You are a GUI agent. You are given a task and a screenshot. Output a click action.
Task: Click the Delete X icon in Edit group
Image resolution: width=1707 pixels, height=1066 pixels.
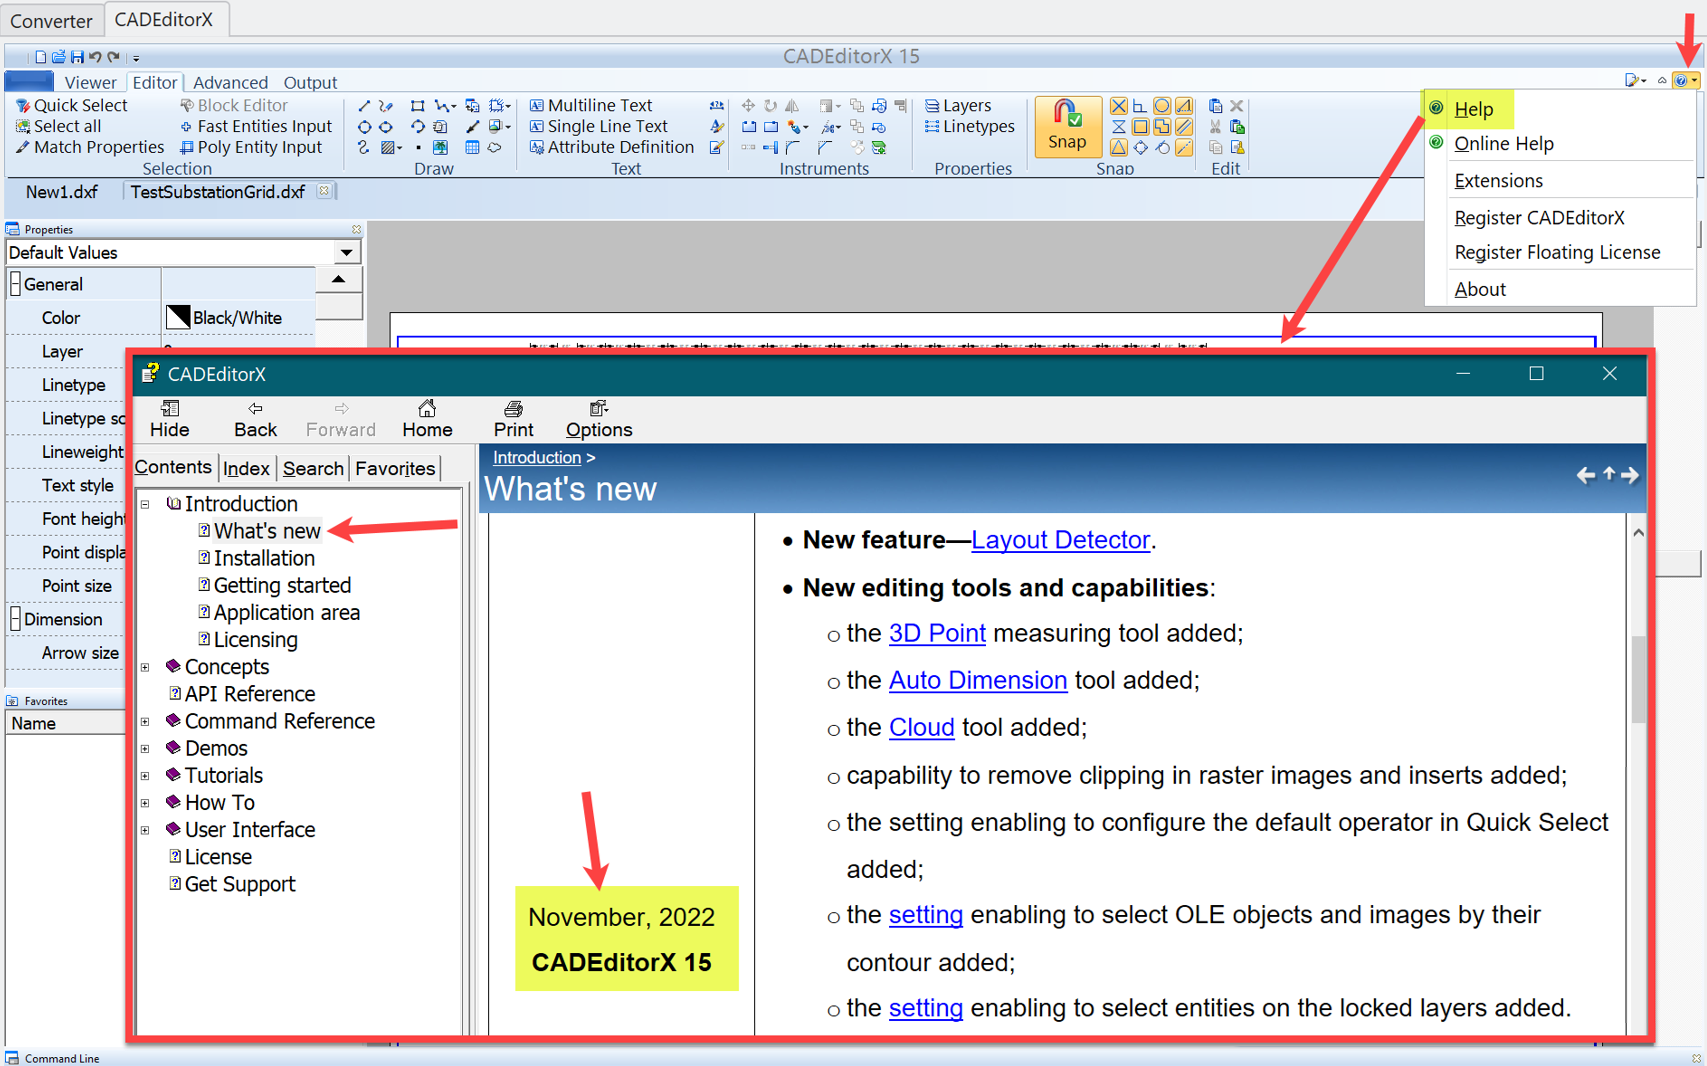click(x=1237, y=106)
